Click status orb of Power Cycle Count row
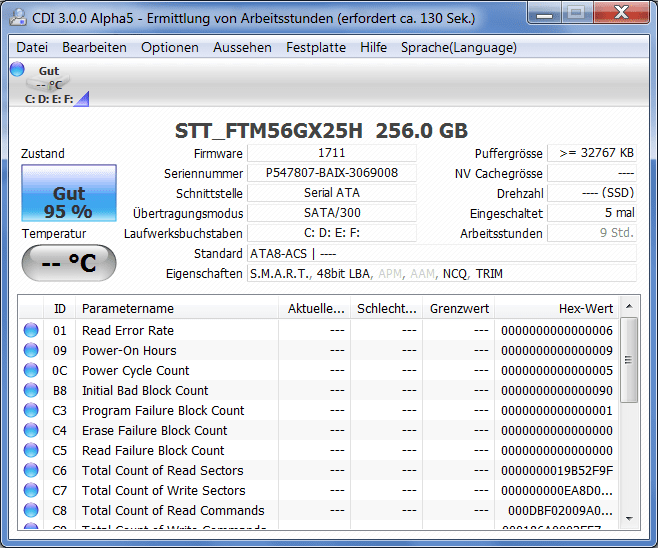Viewport: 658px width, 548px height. tap(31, 370)
